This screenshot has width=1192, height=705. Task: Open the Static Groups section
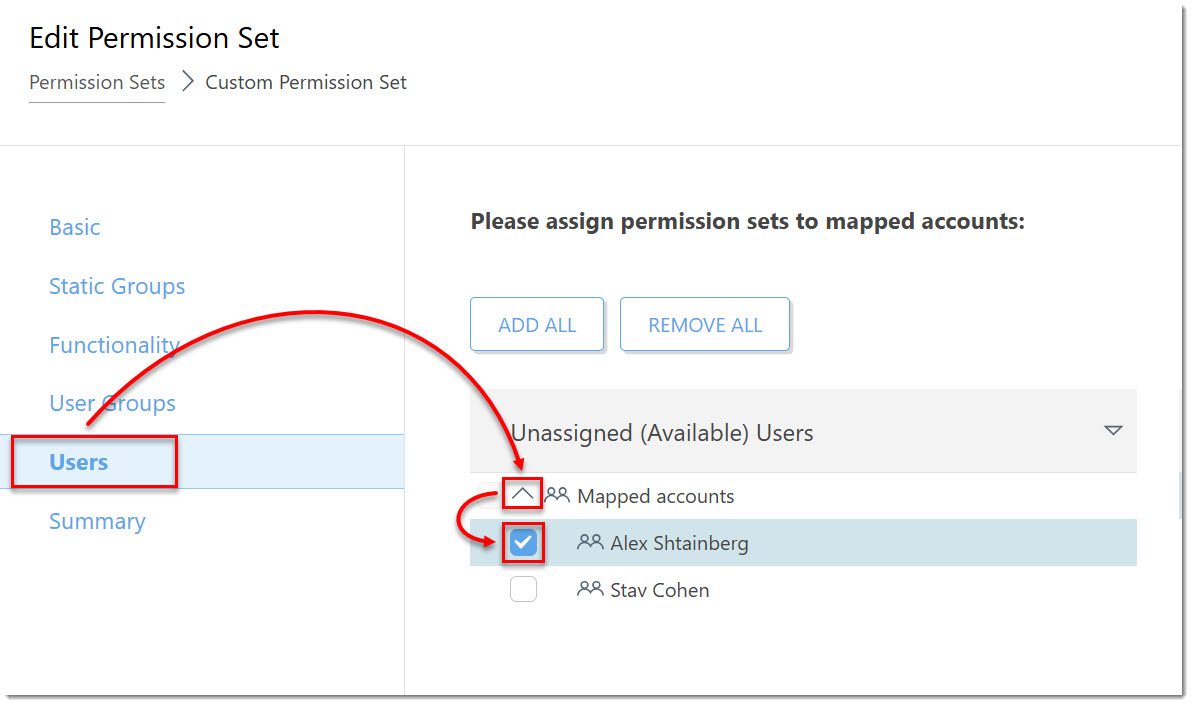[x=117, y=286]
